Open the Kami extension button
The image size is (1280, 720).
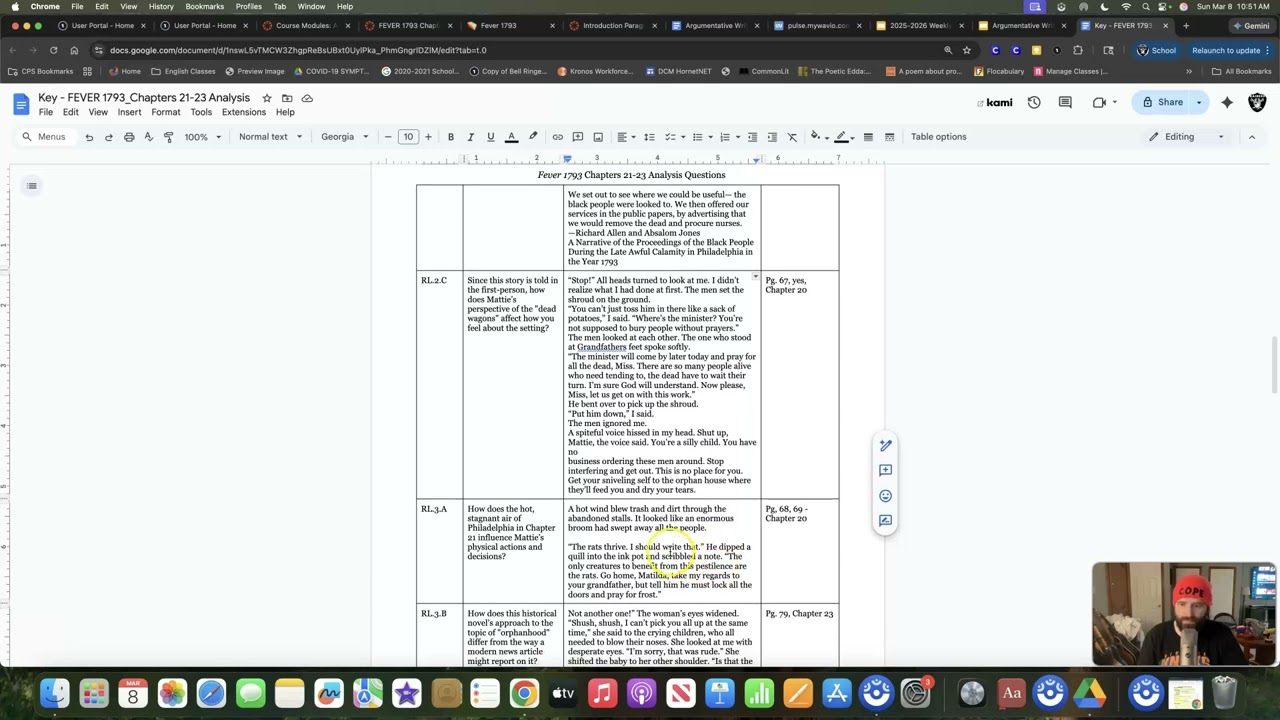(994, 102)
